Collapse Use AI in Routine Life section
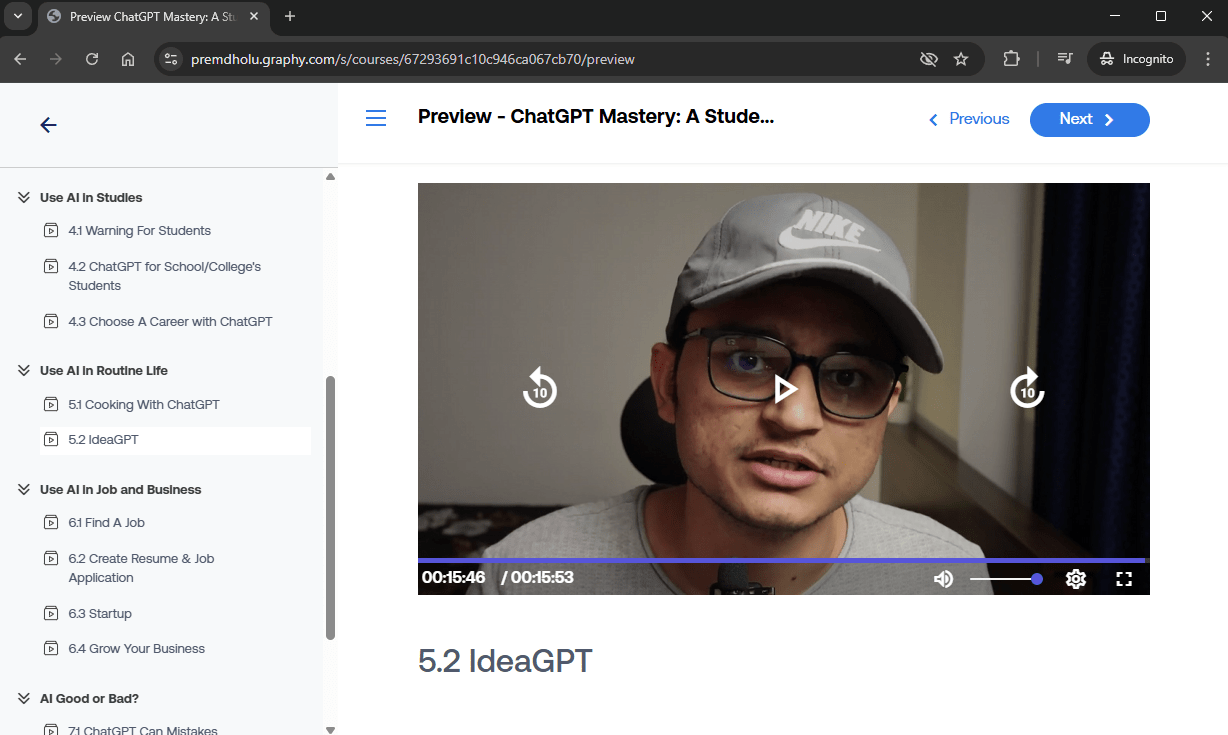Screen dimensions: 1228x735 pyautogui.click(x=24, y=371)
